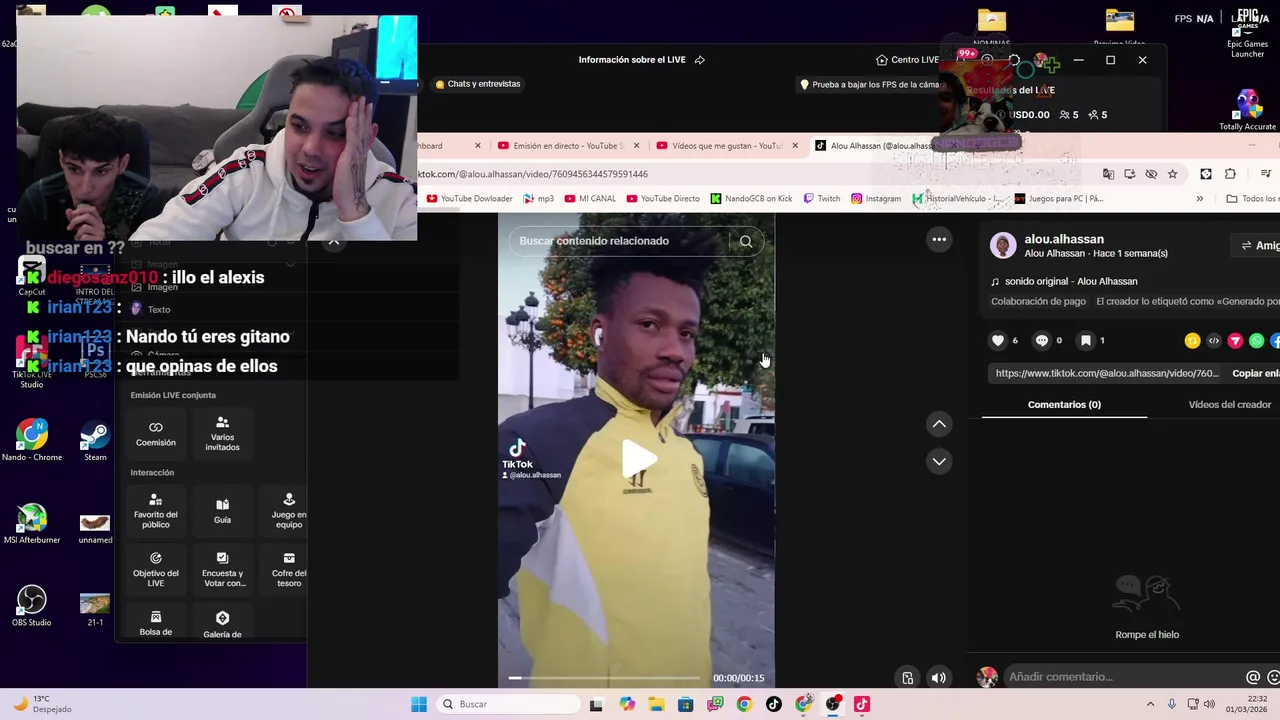Click the Colaboración de pago label
The width and height of the screenshot is (1280, 720).
[x=1038, y=301]
